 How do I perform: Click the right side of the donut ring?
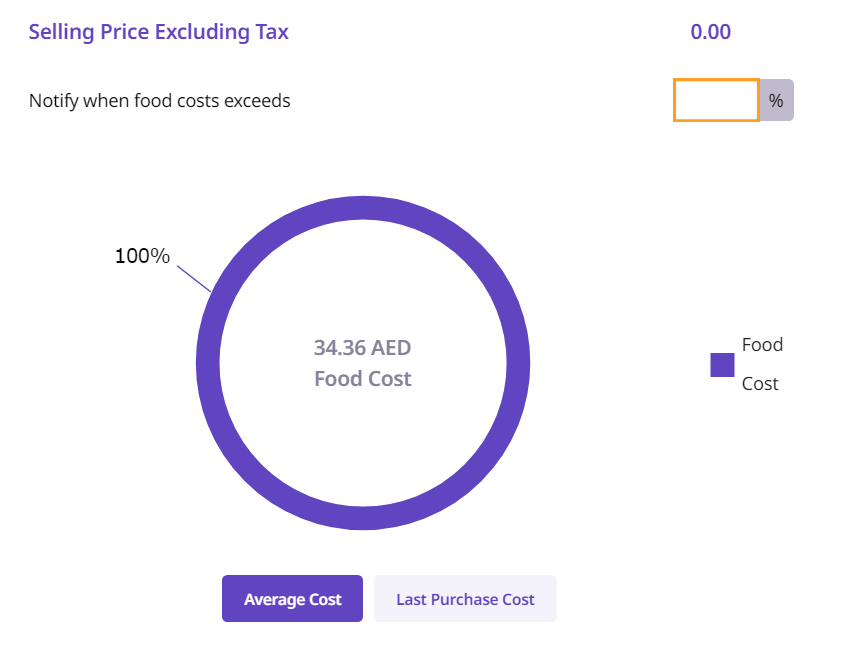(518, 363)
